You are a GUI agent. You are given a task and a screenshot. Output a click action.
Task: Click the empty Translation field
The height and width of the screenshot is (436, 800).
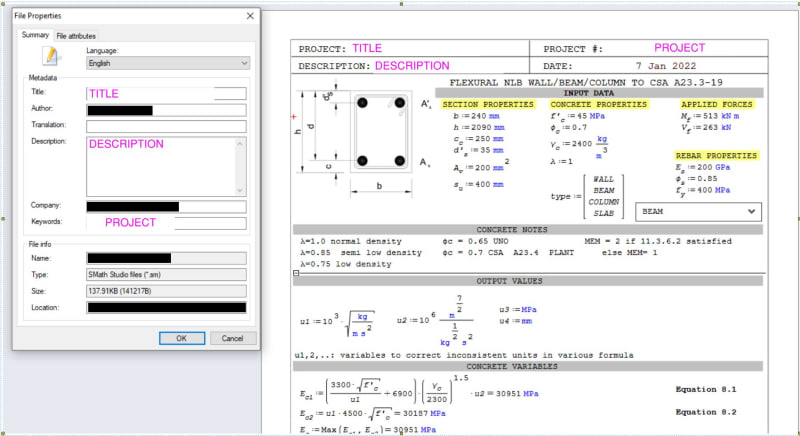[166, 126]
